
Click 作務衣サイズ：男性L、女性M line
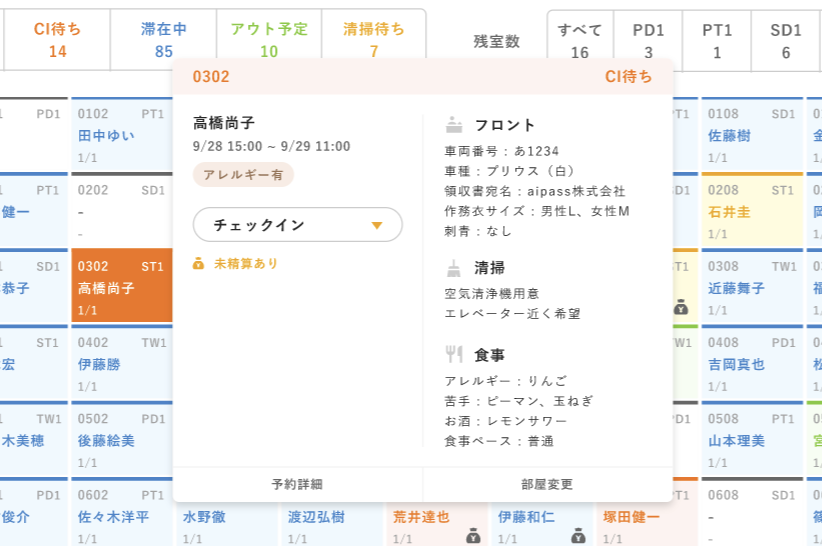537,211
